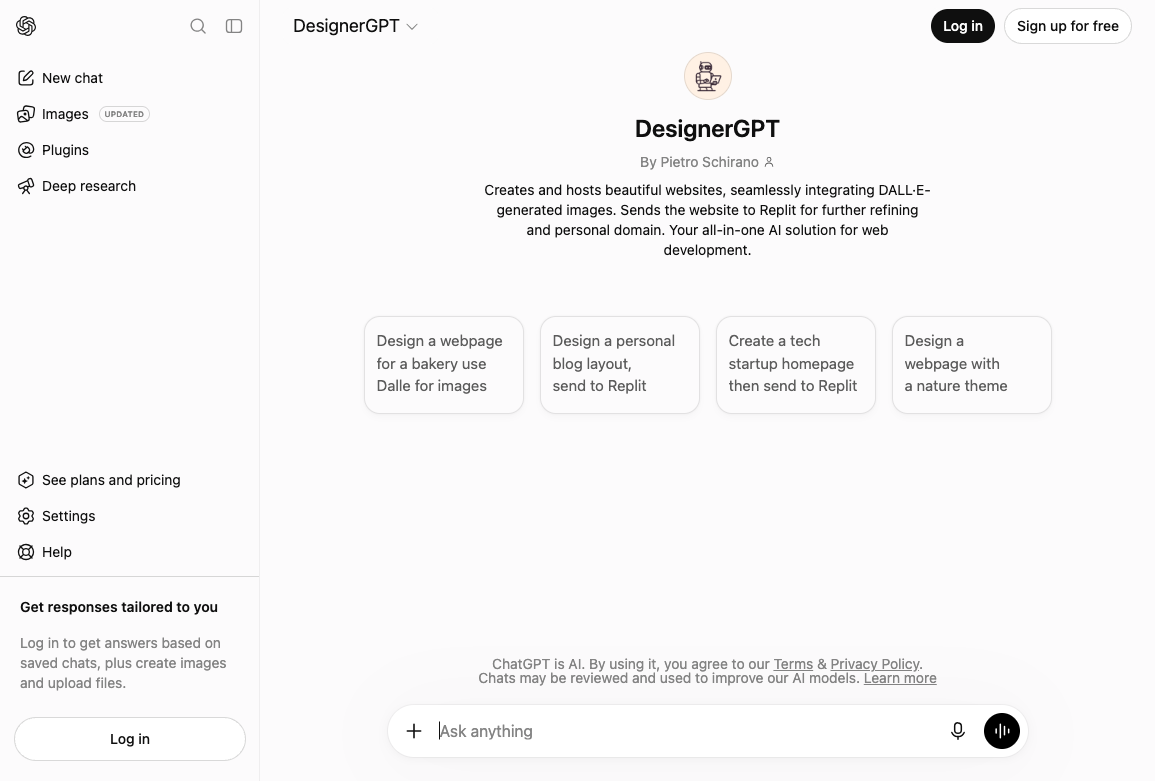
Task: Click the author profile person icon
Action: (769, 162)
